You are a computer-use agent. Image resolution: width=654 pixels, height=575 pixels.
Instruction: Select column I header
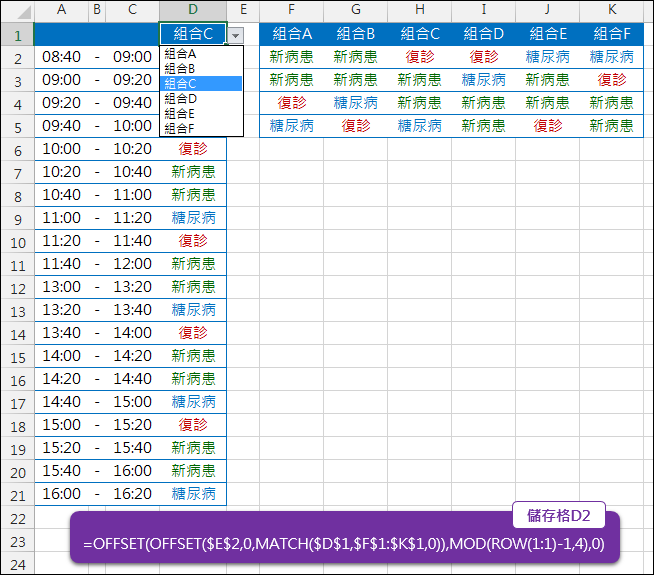pyautogui.click(x=483, y=10)
